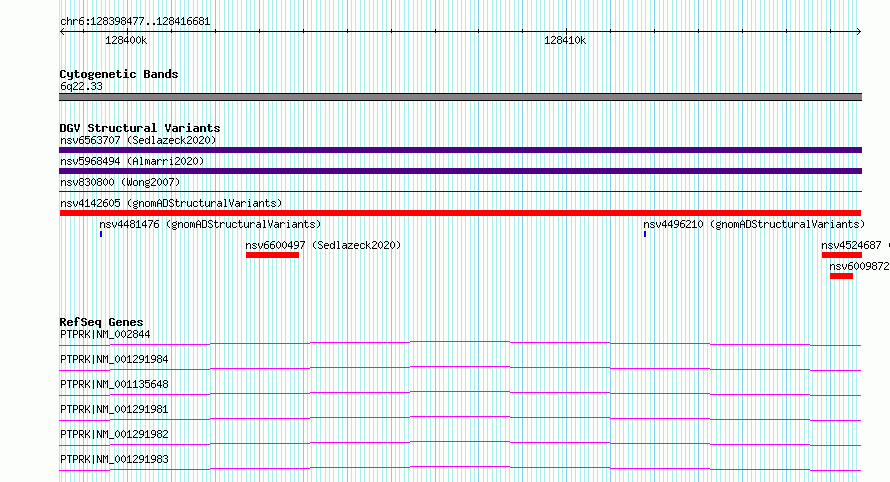Click the long red bar of nsv4142605
Viewport: 890px width, 482px height.
tap(460, 213)
